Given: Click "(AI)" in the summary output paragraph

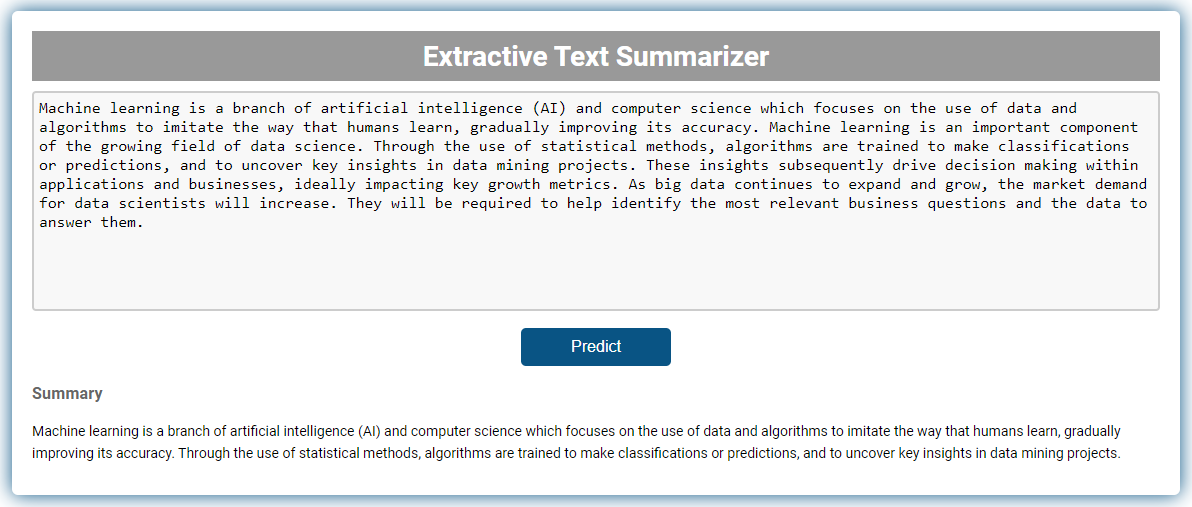Looking at the screenshot, I should pos(369,432).
